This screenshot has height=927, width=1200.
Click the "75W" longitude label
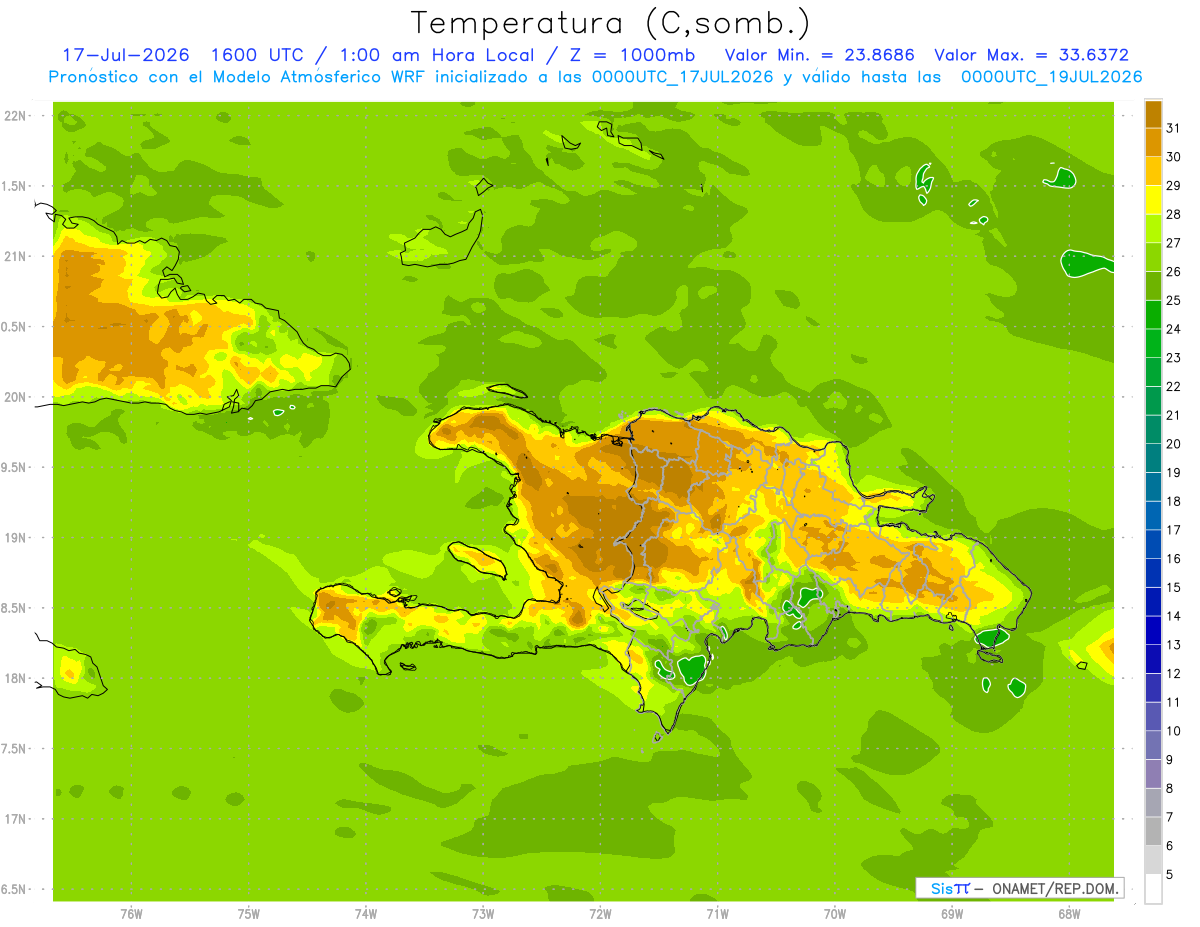pos(249,914)
